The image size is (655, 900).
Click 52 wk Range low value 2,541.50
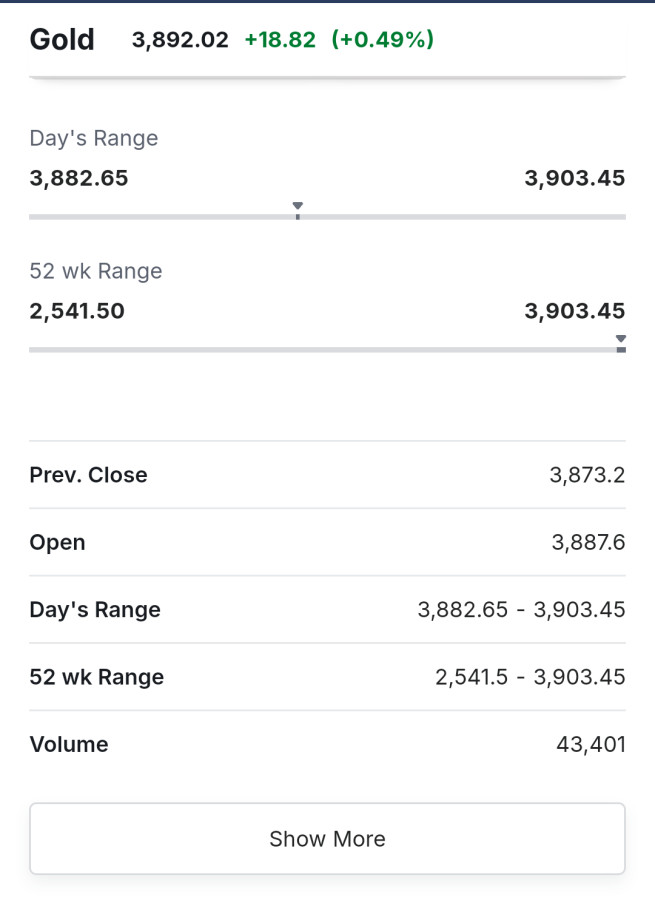[x=77, y=311]
